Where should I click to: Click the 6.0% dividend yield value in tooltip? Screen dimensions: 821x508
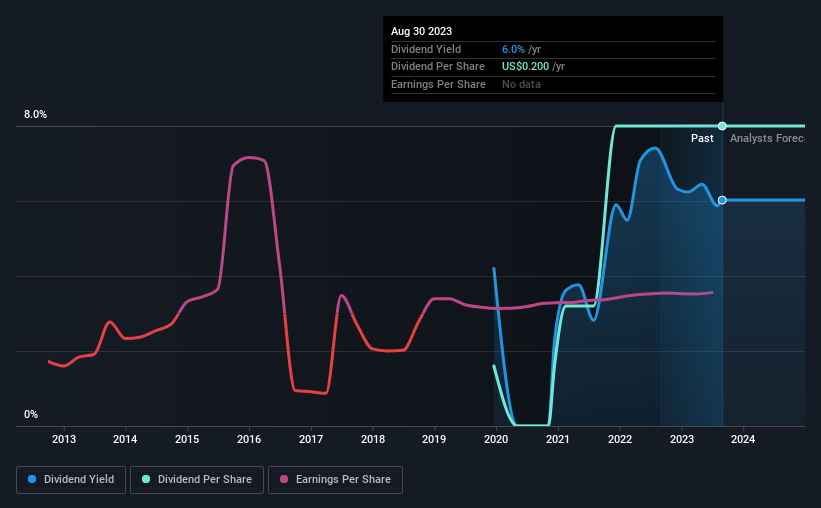coord(513,49)
